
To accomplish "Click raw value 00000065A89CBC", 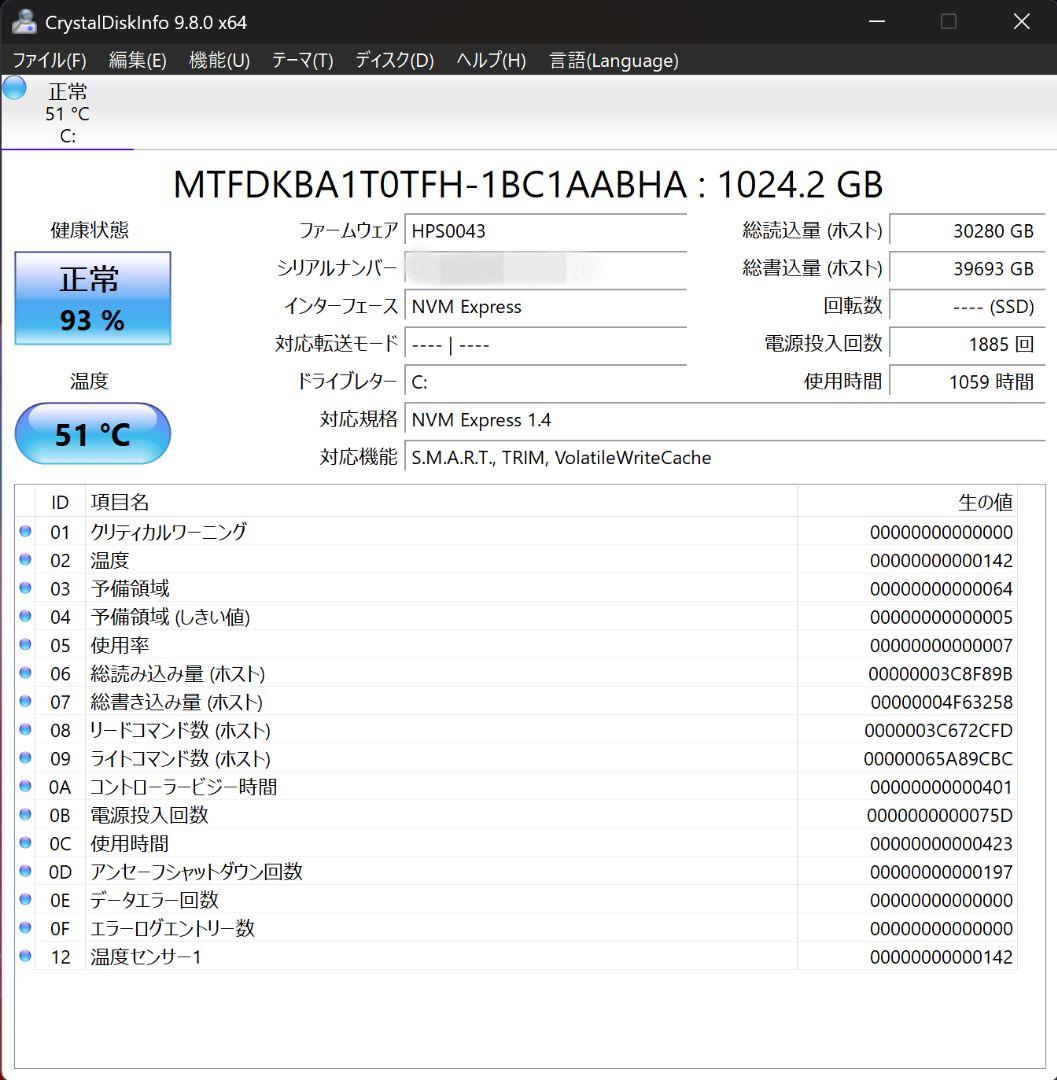I will click(938, 758).
